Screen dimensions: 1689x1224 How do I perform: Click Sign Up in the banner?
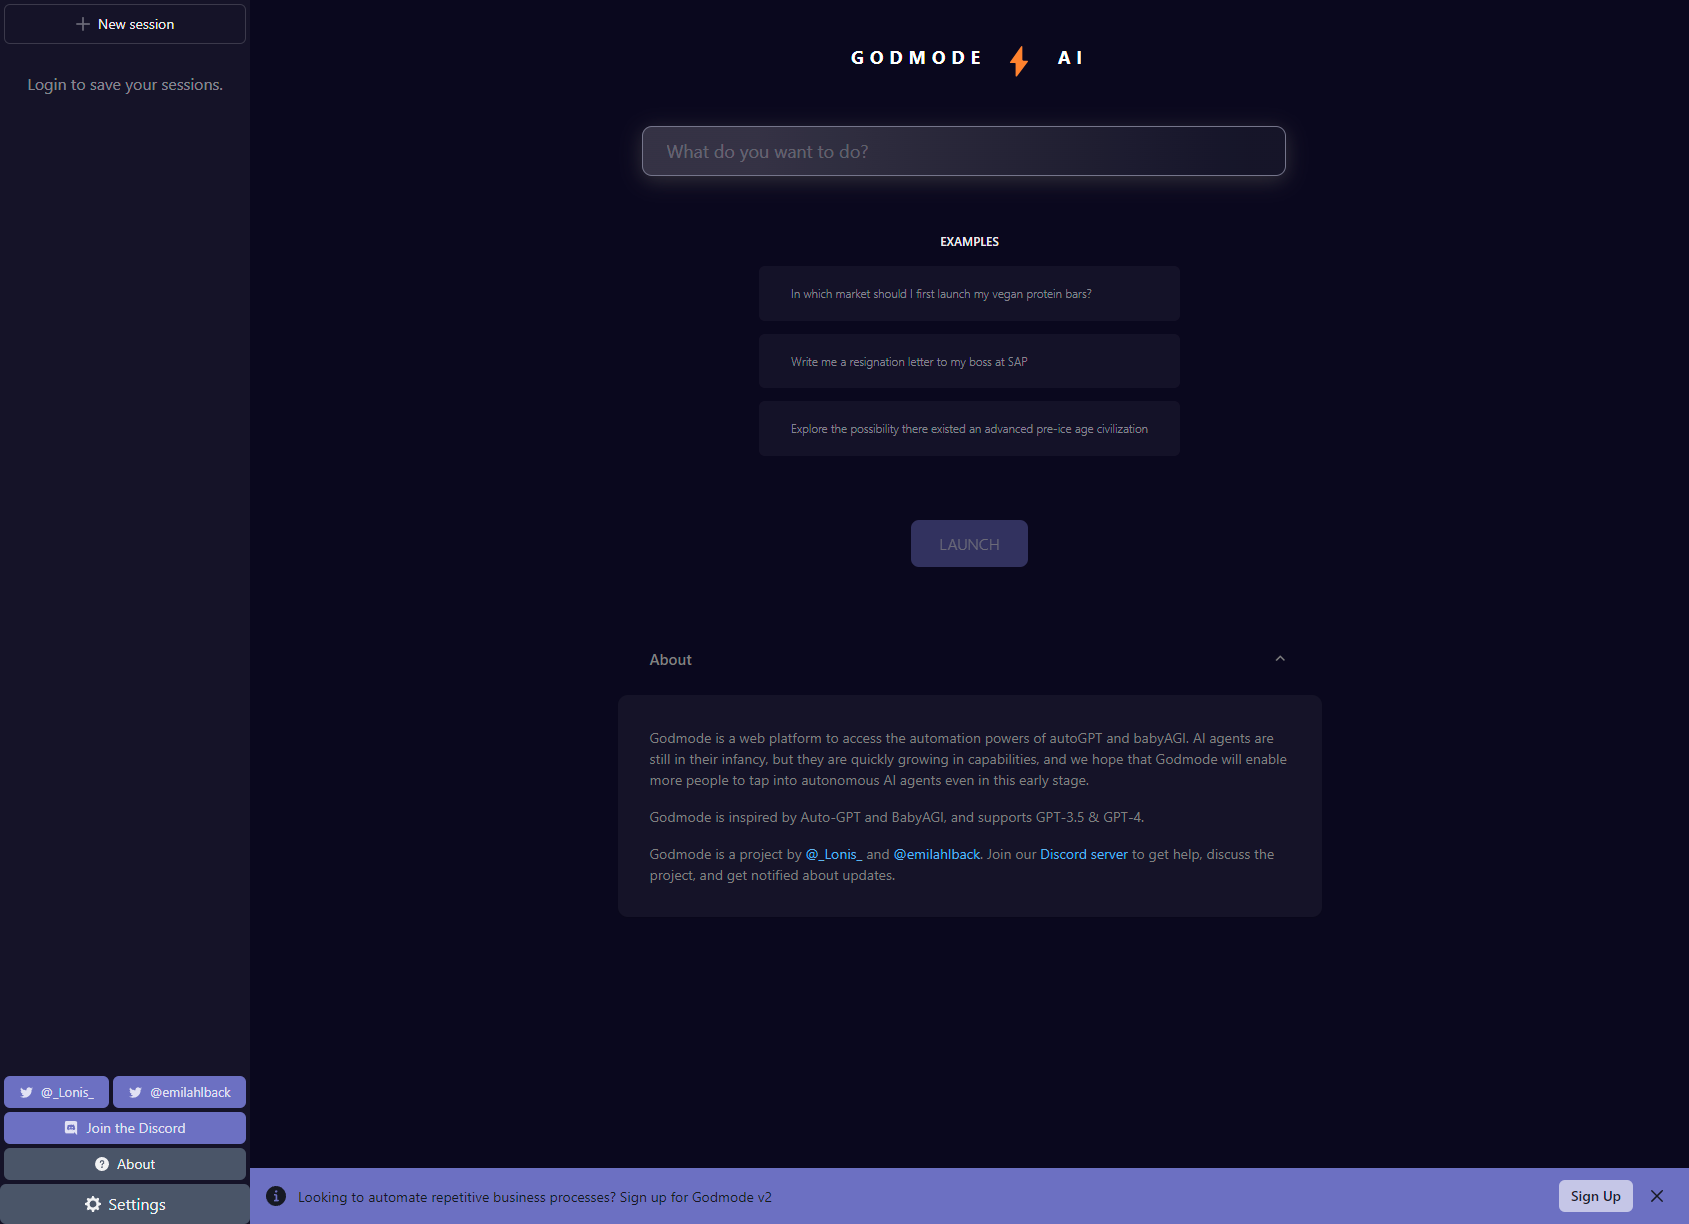tap(1595, 1196)
